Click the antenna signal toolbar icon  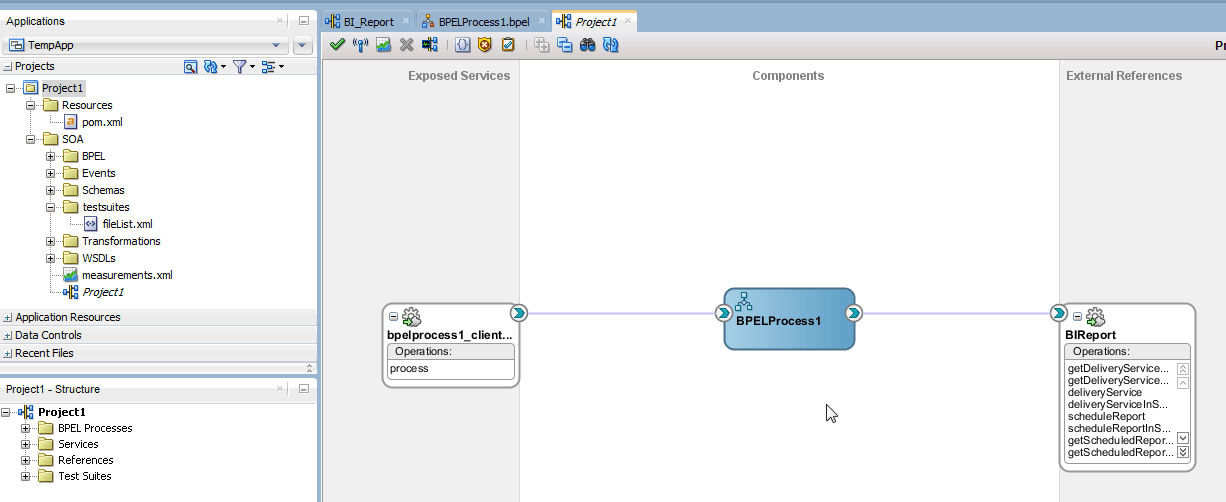(x=361, y=44)
